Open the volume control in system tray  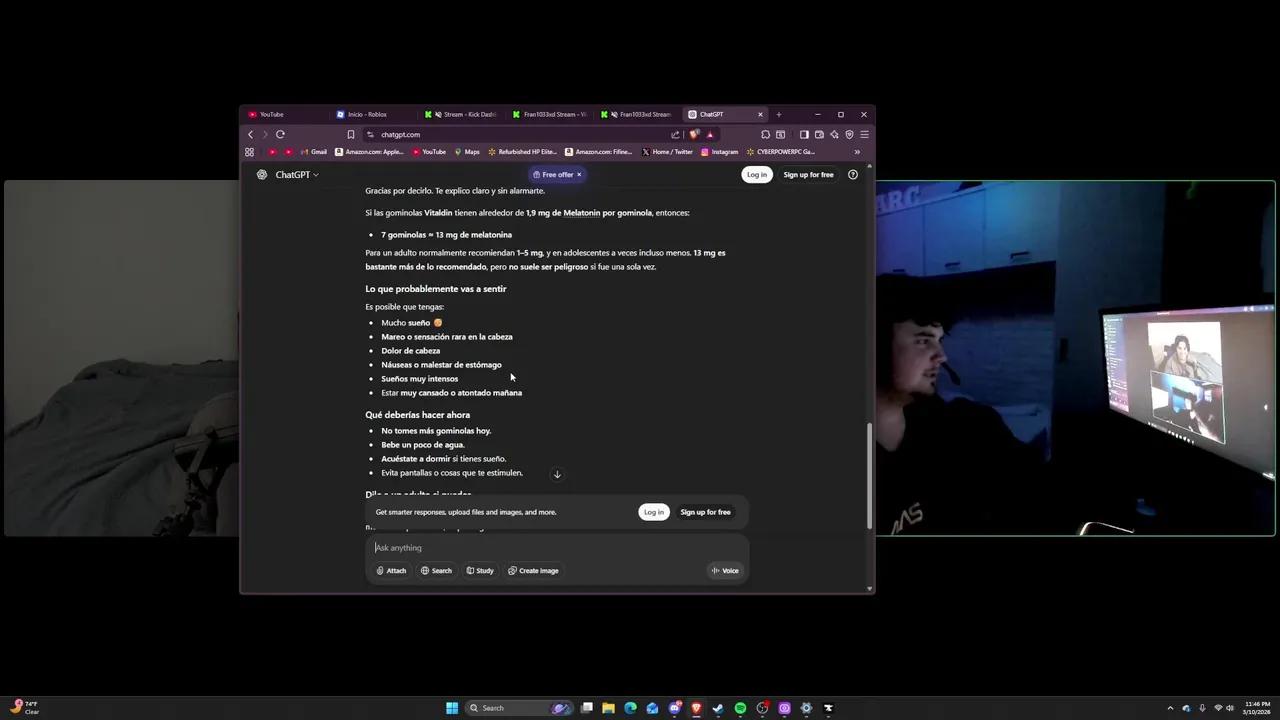1230,708
